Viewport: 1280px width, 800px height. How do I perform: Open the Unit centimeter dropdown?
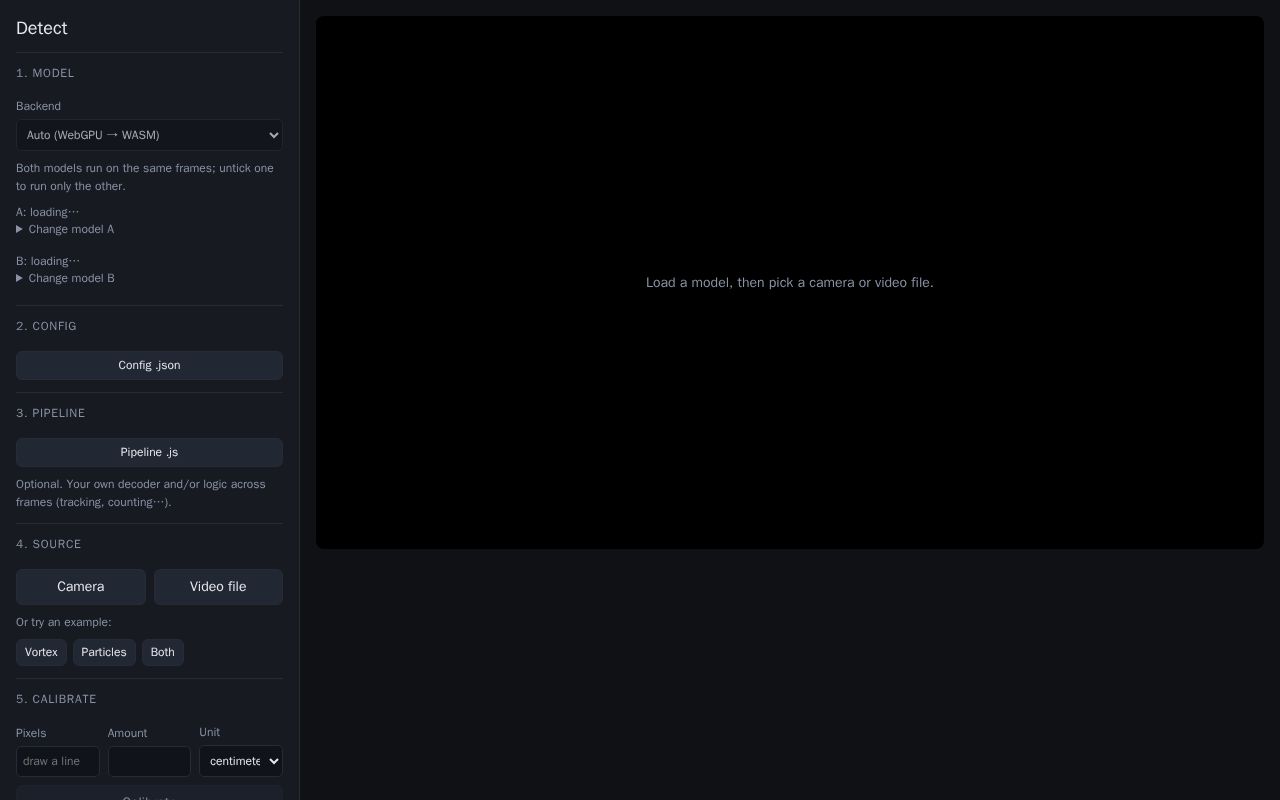pos(241,761)
